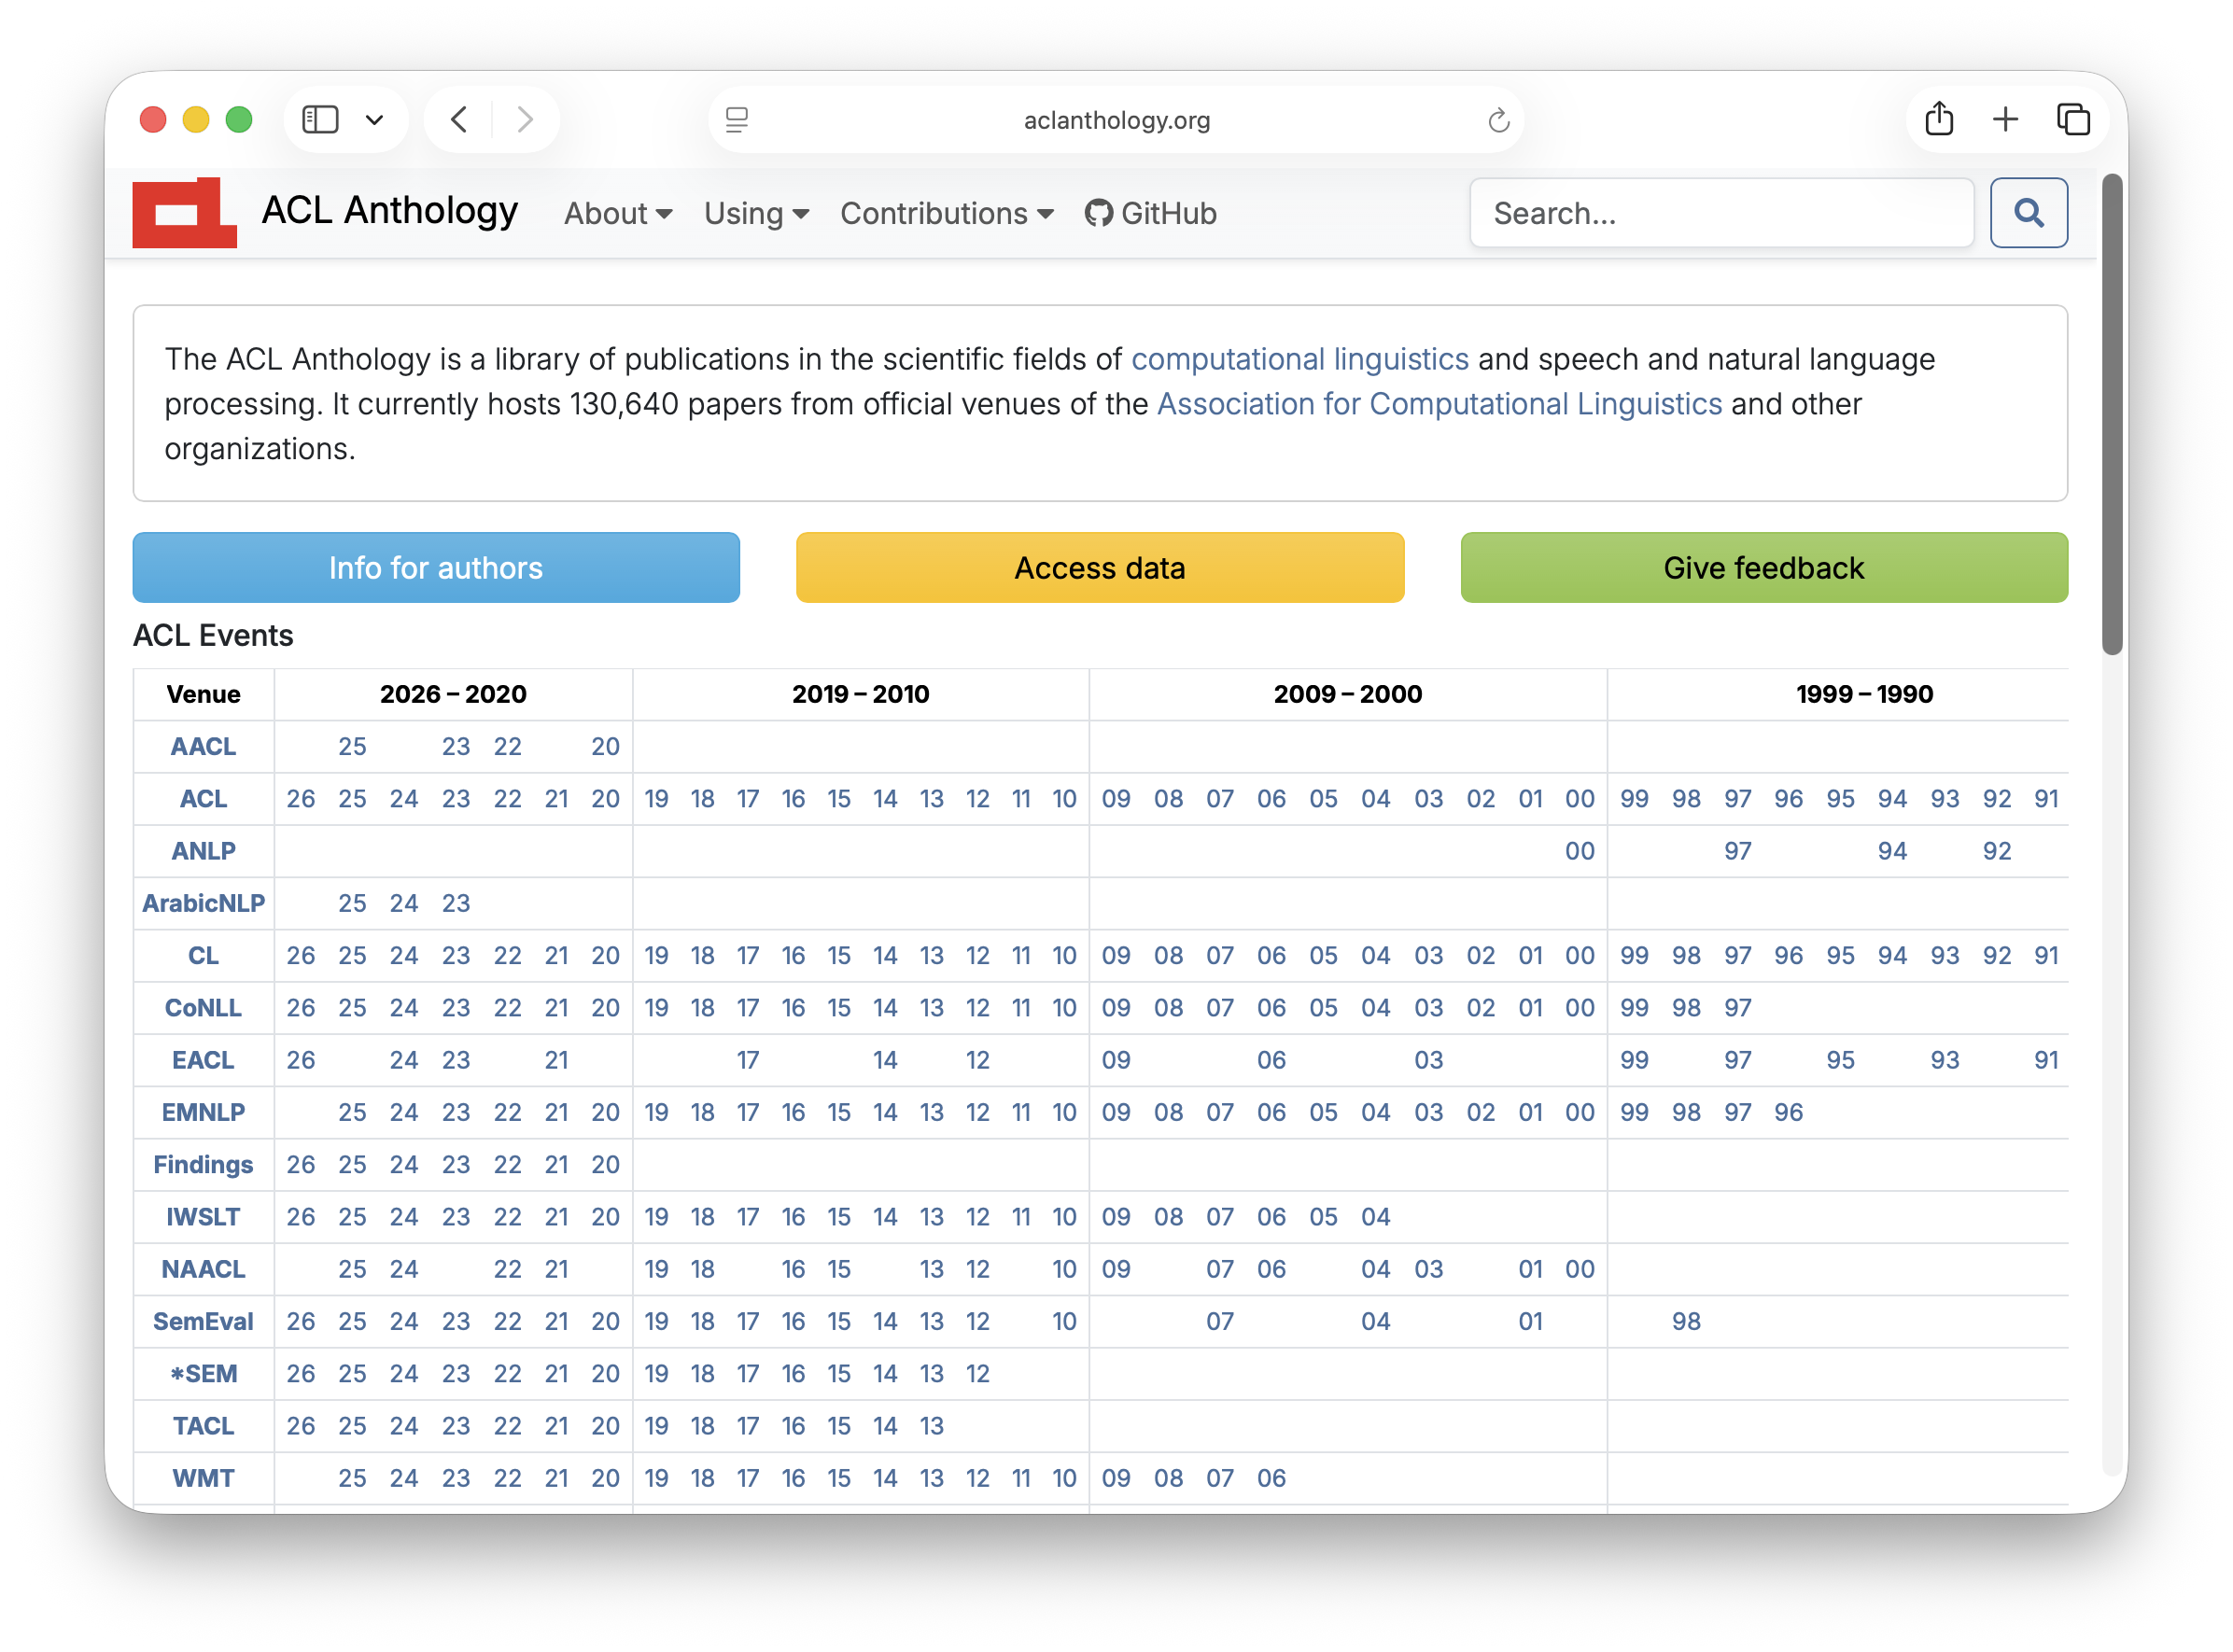Viewport: 2233px width, 1652px height.
Task: Open the ACL venue row link
Action: point(203,799)
